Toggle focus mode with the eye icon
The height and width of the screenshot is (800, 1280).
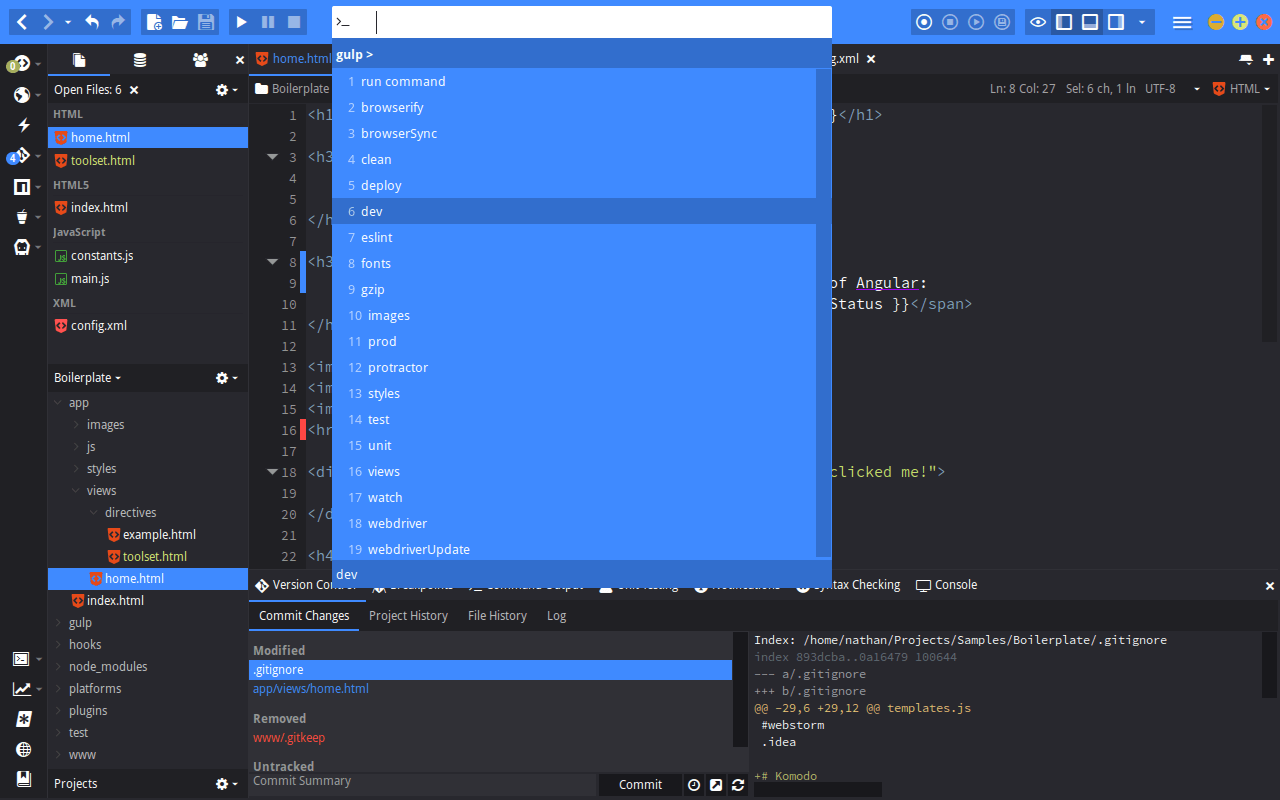(1038, 21)
